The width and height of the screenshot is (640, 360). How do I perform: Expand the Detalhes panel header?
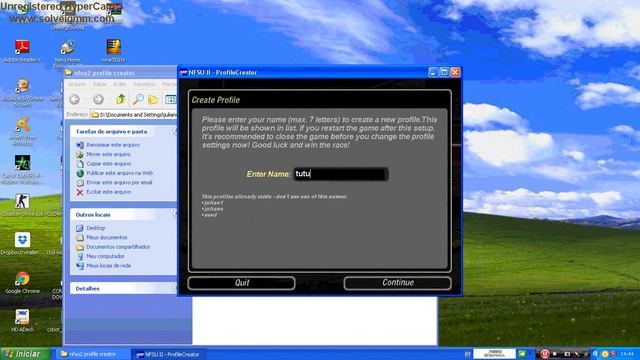tap(124, 288)
